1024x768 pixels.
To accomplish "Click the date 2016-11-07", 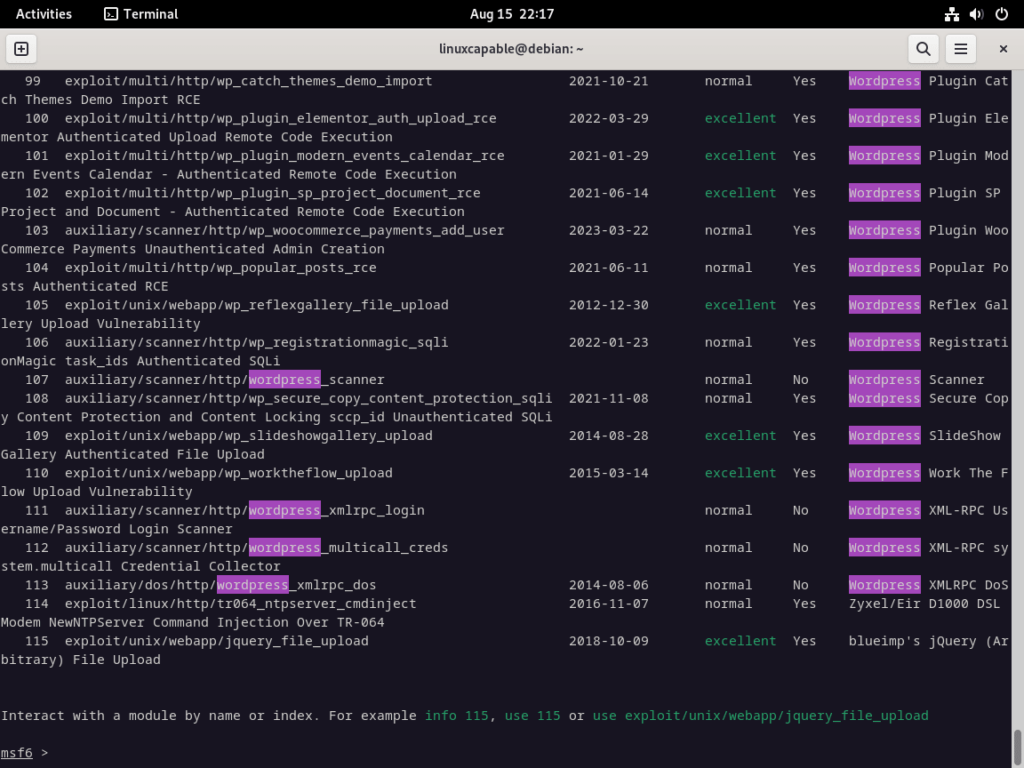I will pyautogui.click(x=609, y=603).
